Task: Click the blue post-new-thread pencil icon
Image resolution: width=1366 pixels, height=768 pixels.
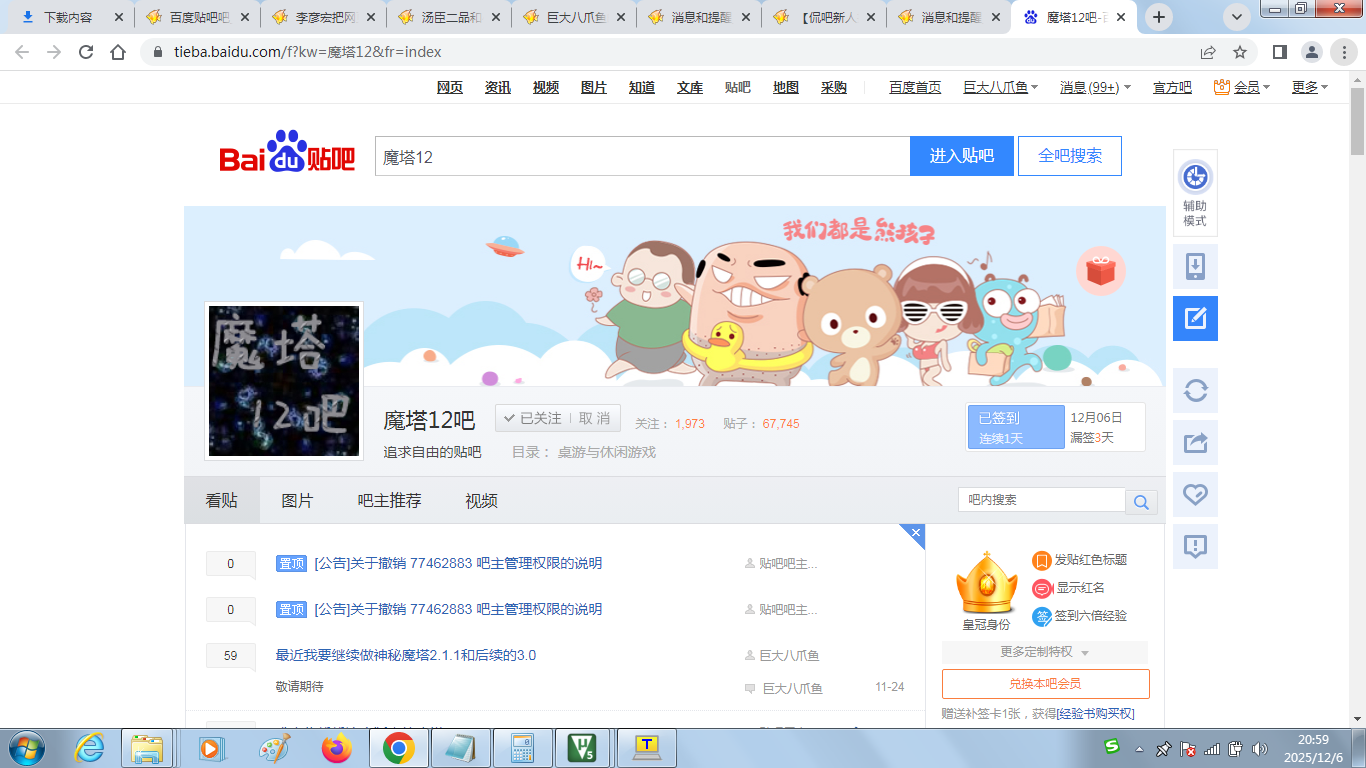Action: coord(1195,319)
